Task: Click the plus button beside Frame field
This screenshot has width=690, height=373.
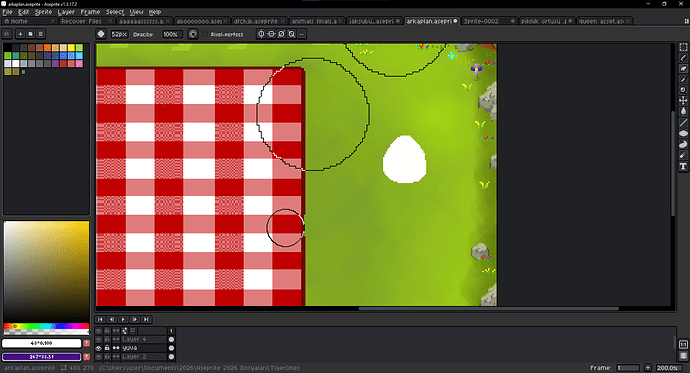Action: point(648,368)
